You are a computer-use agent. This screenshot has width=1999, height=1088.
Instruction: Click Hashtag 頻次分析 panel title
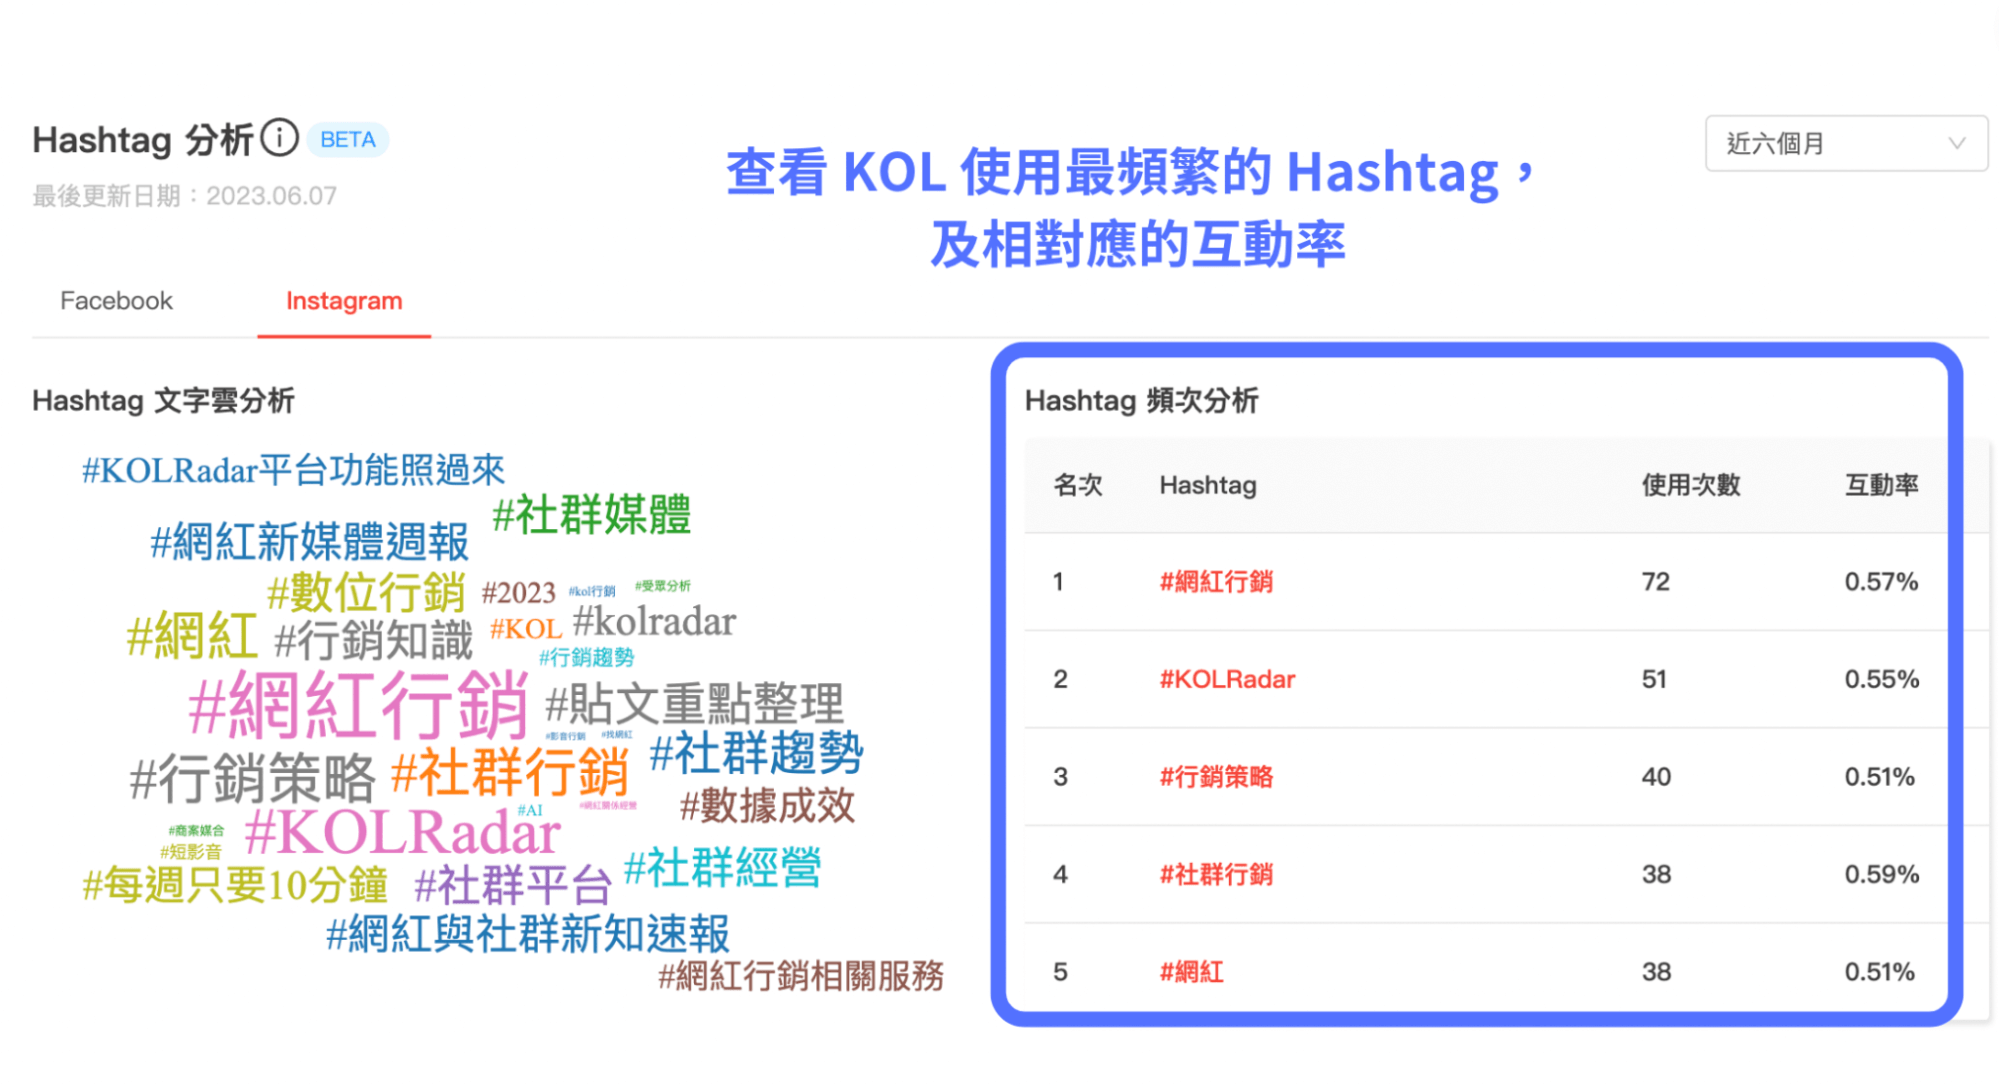pos(1141,401)
